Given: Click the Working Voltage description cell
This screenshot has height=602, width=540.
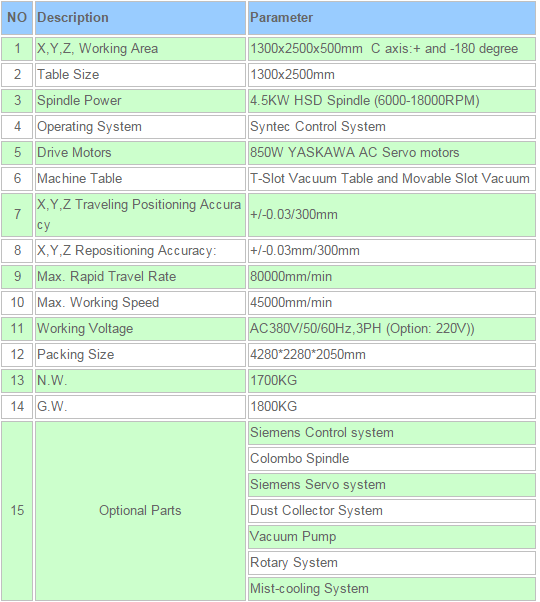Looking at the screenshot, I should 140,329.
